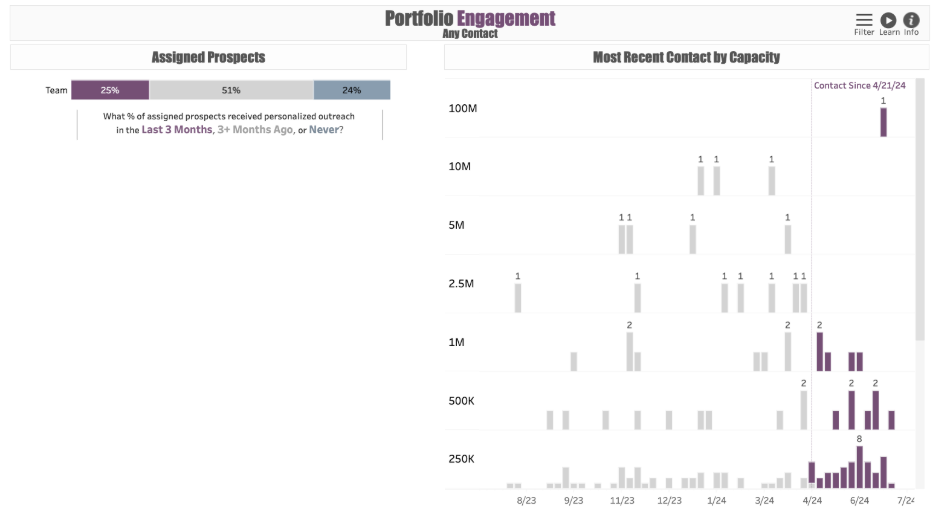Image resolution: width=952 pixels, height=512 pixels.
Task: Select the 6/24 date axis label
Action: coord(859,500)
